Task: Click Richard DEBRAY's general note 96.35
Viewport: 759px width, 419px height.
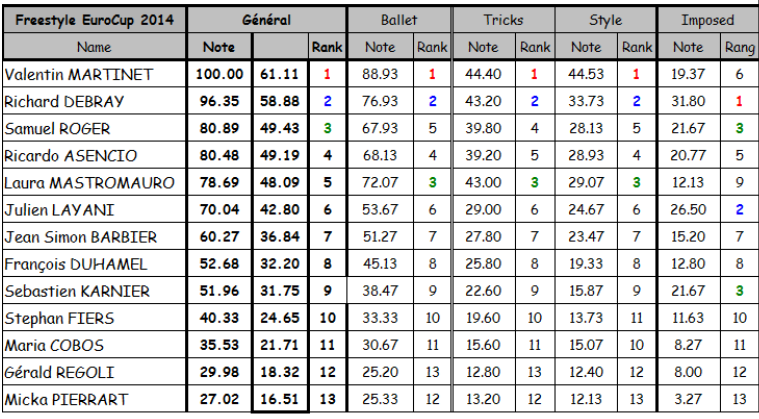Action: 219,101
